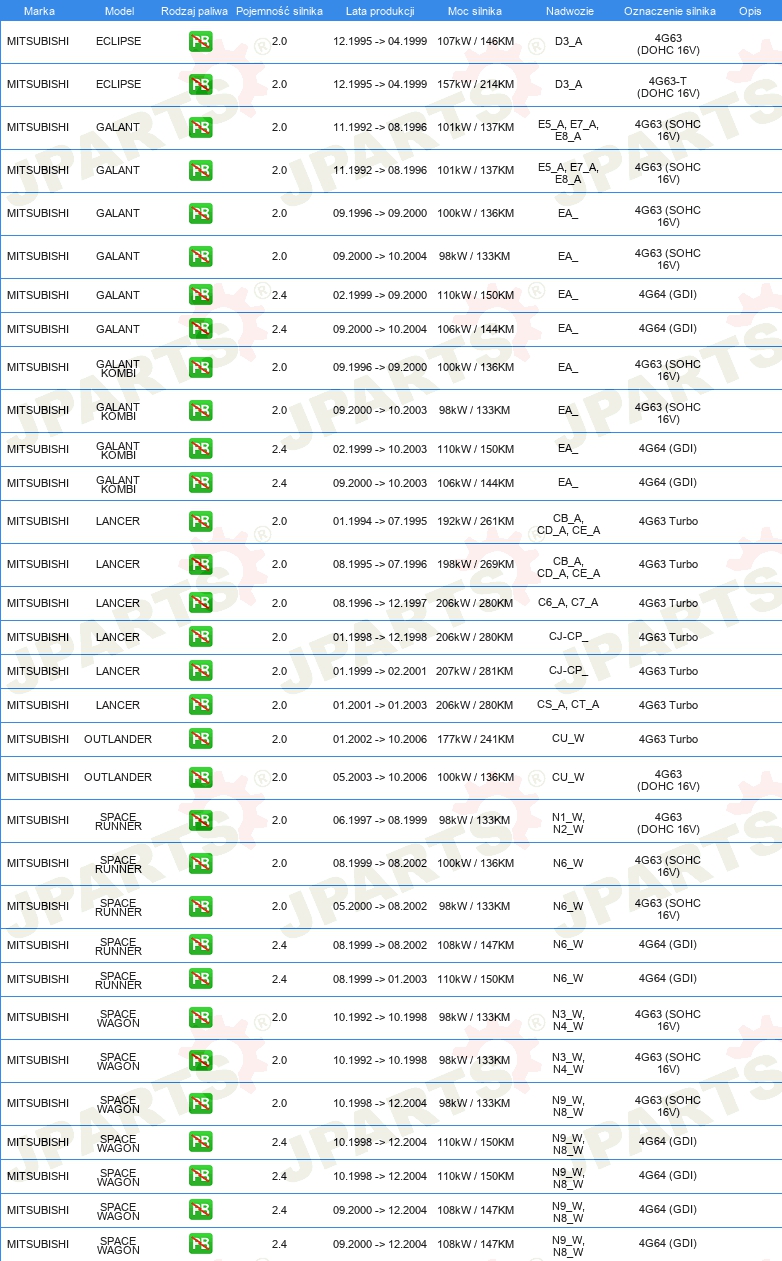
Task: Click the Opis column header
Action: pyautogui.click(x=750, y=11)
